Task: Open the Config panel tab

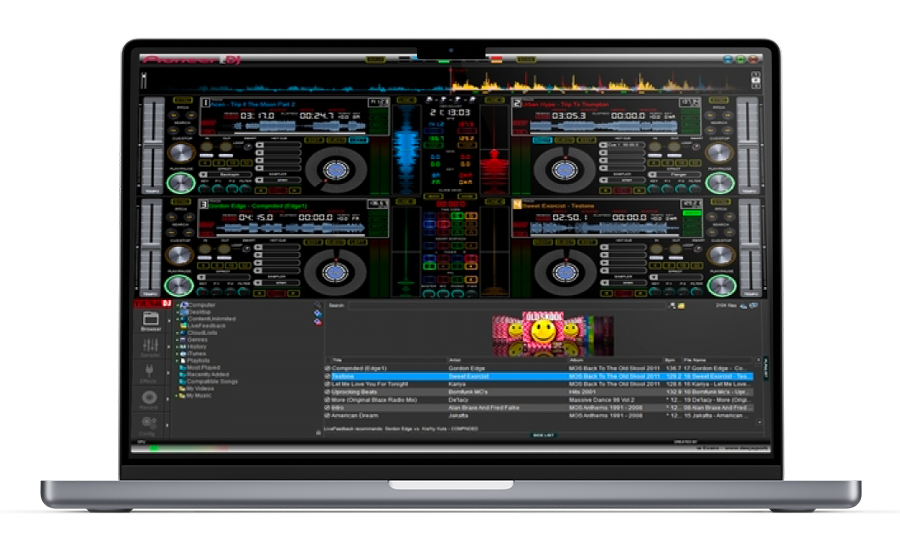Action: [x=148, y=425]
